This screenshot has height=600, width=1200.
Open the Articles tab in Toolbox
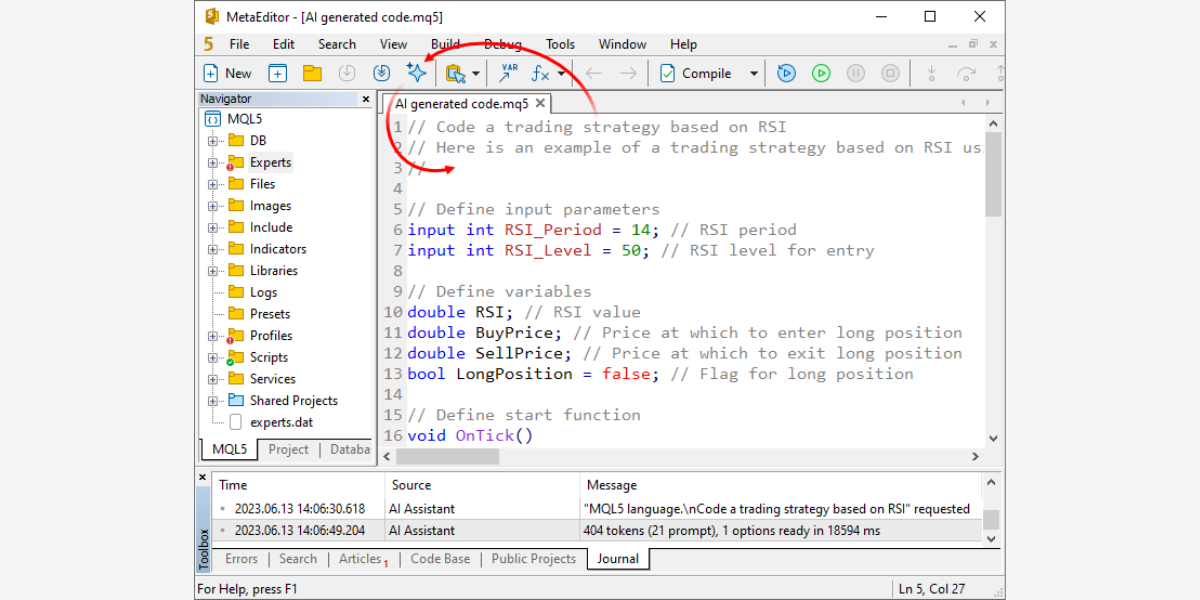360,559
